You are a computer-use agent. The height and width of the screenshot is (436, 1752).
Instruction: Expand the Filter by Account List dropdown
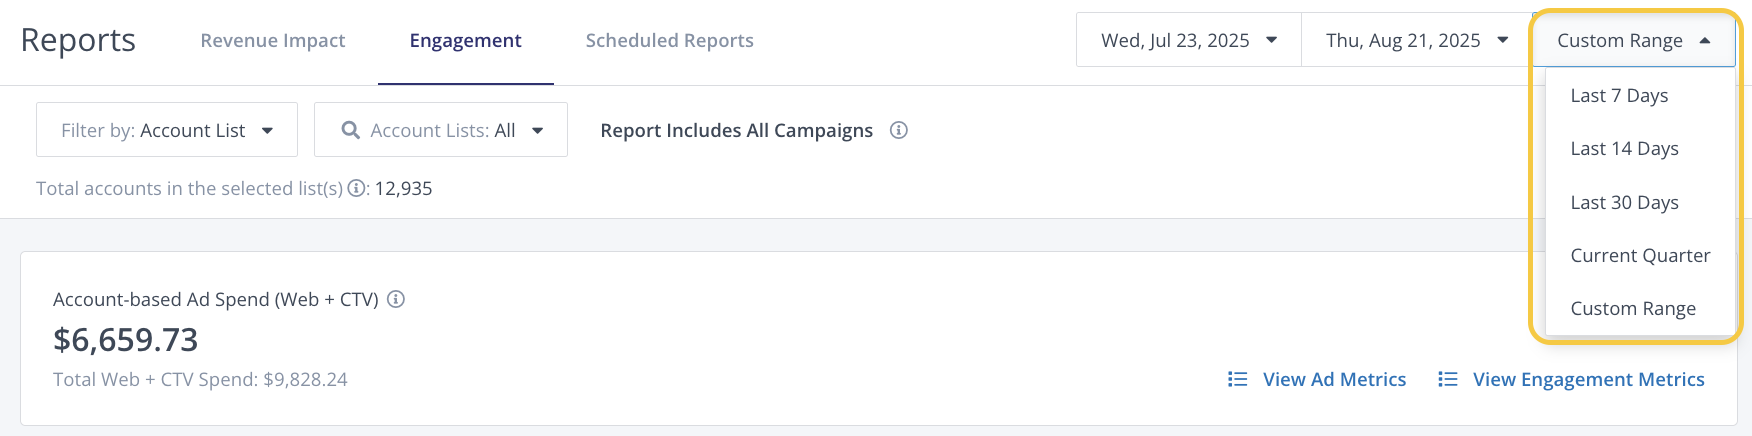click(167, 130)
